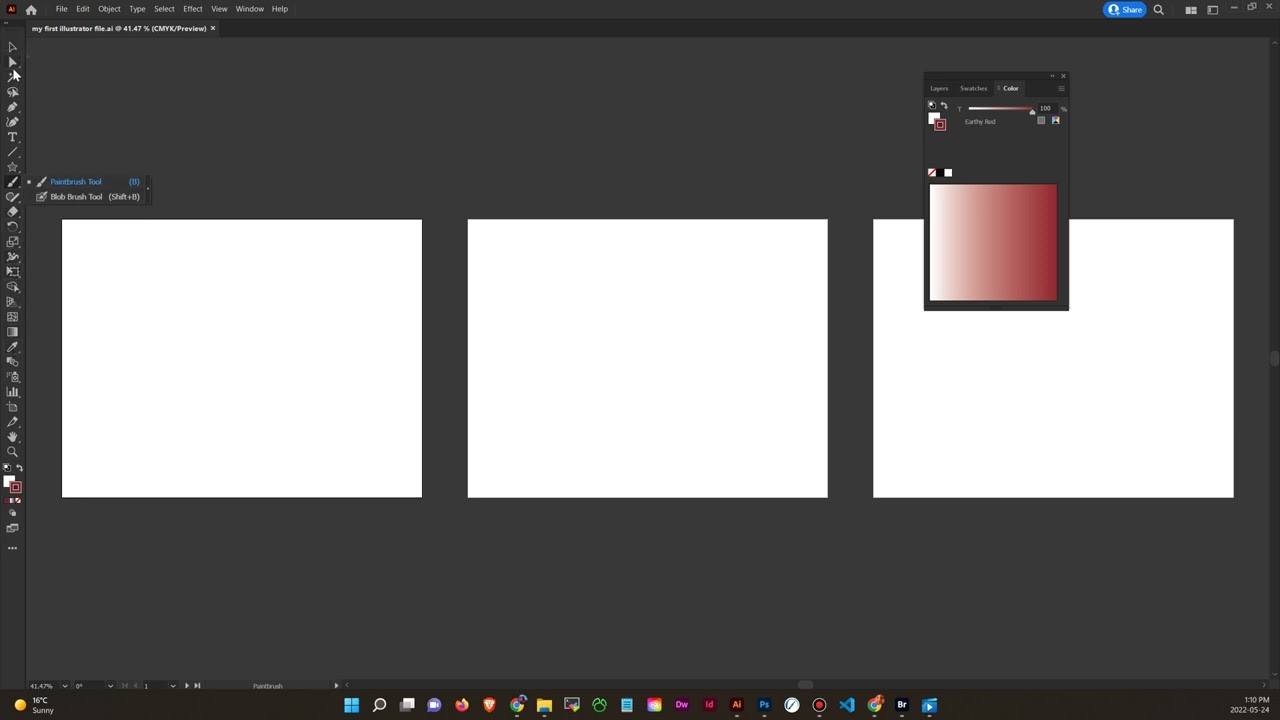Select the Mesh tool
The image size is (1280, 720).
click(x=12, y=317)
